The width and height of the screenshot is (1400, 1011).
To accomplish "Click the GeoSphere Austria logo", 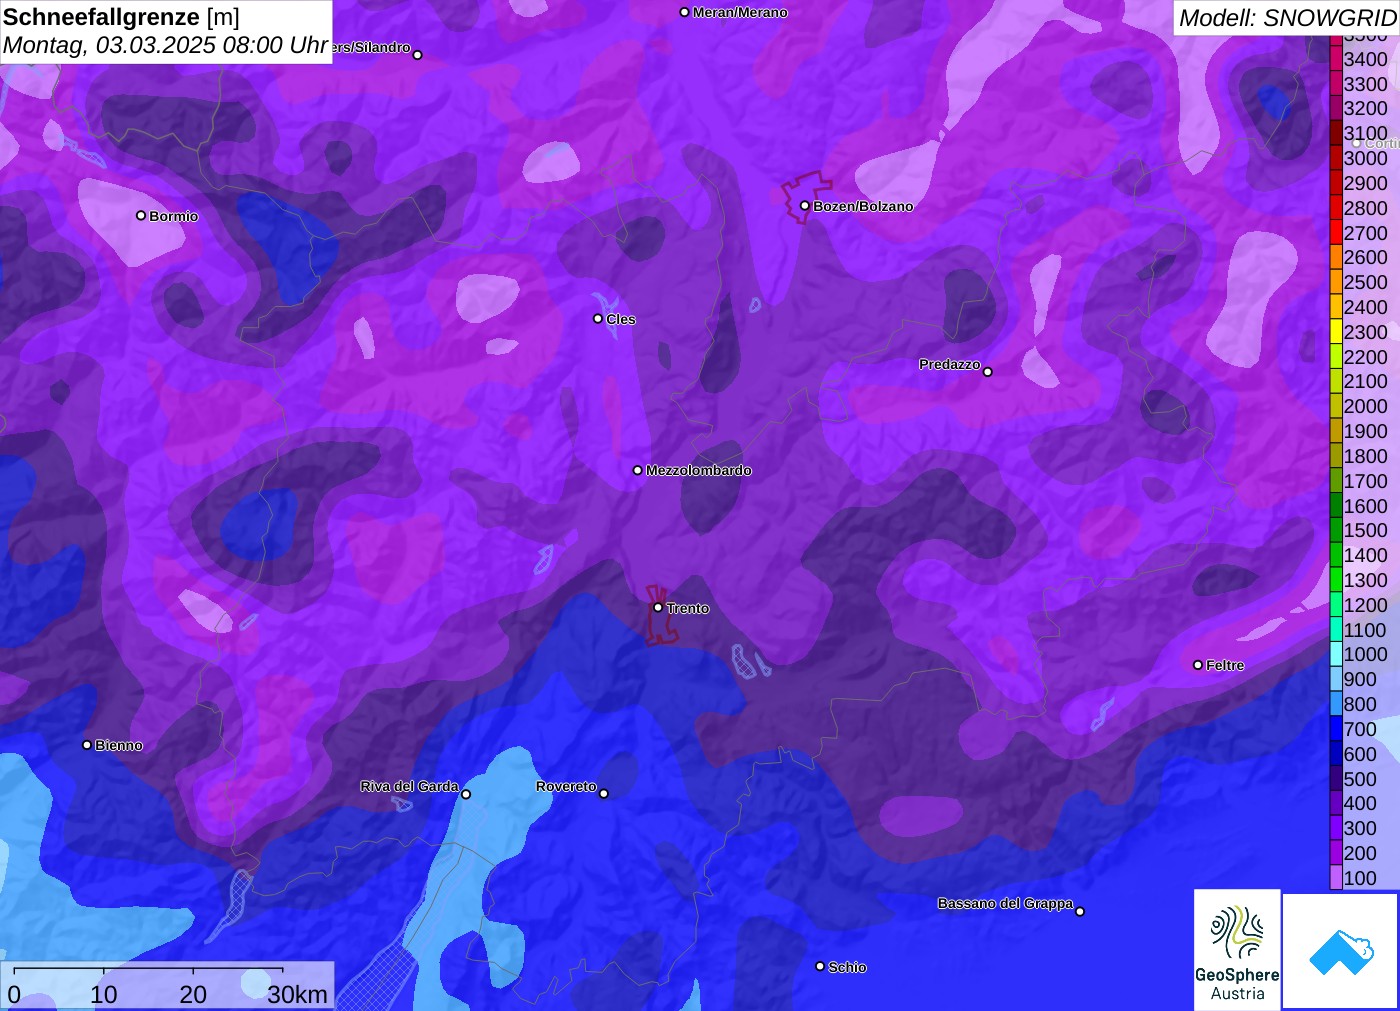I will click(1237, 949).
